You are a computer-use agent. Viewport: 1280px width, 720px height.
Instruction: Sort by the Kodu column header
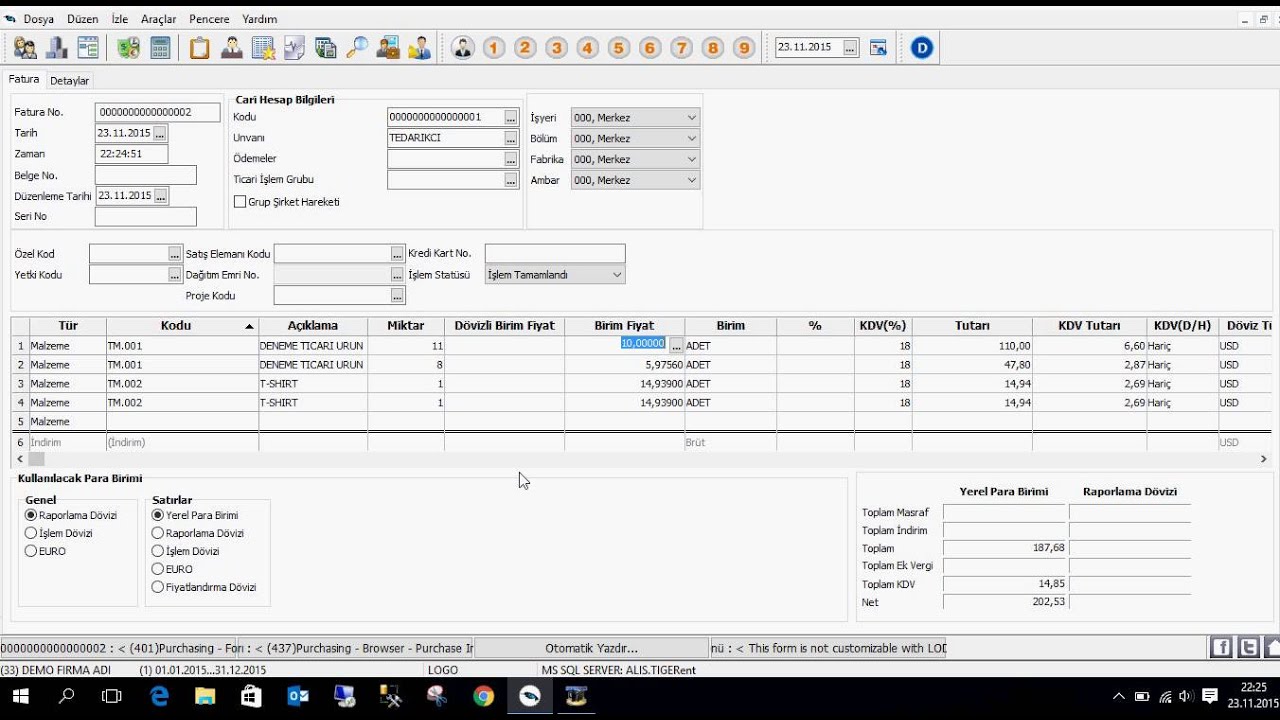pos(182,326)
